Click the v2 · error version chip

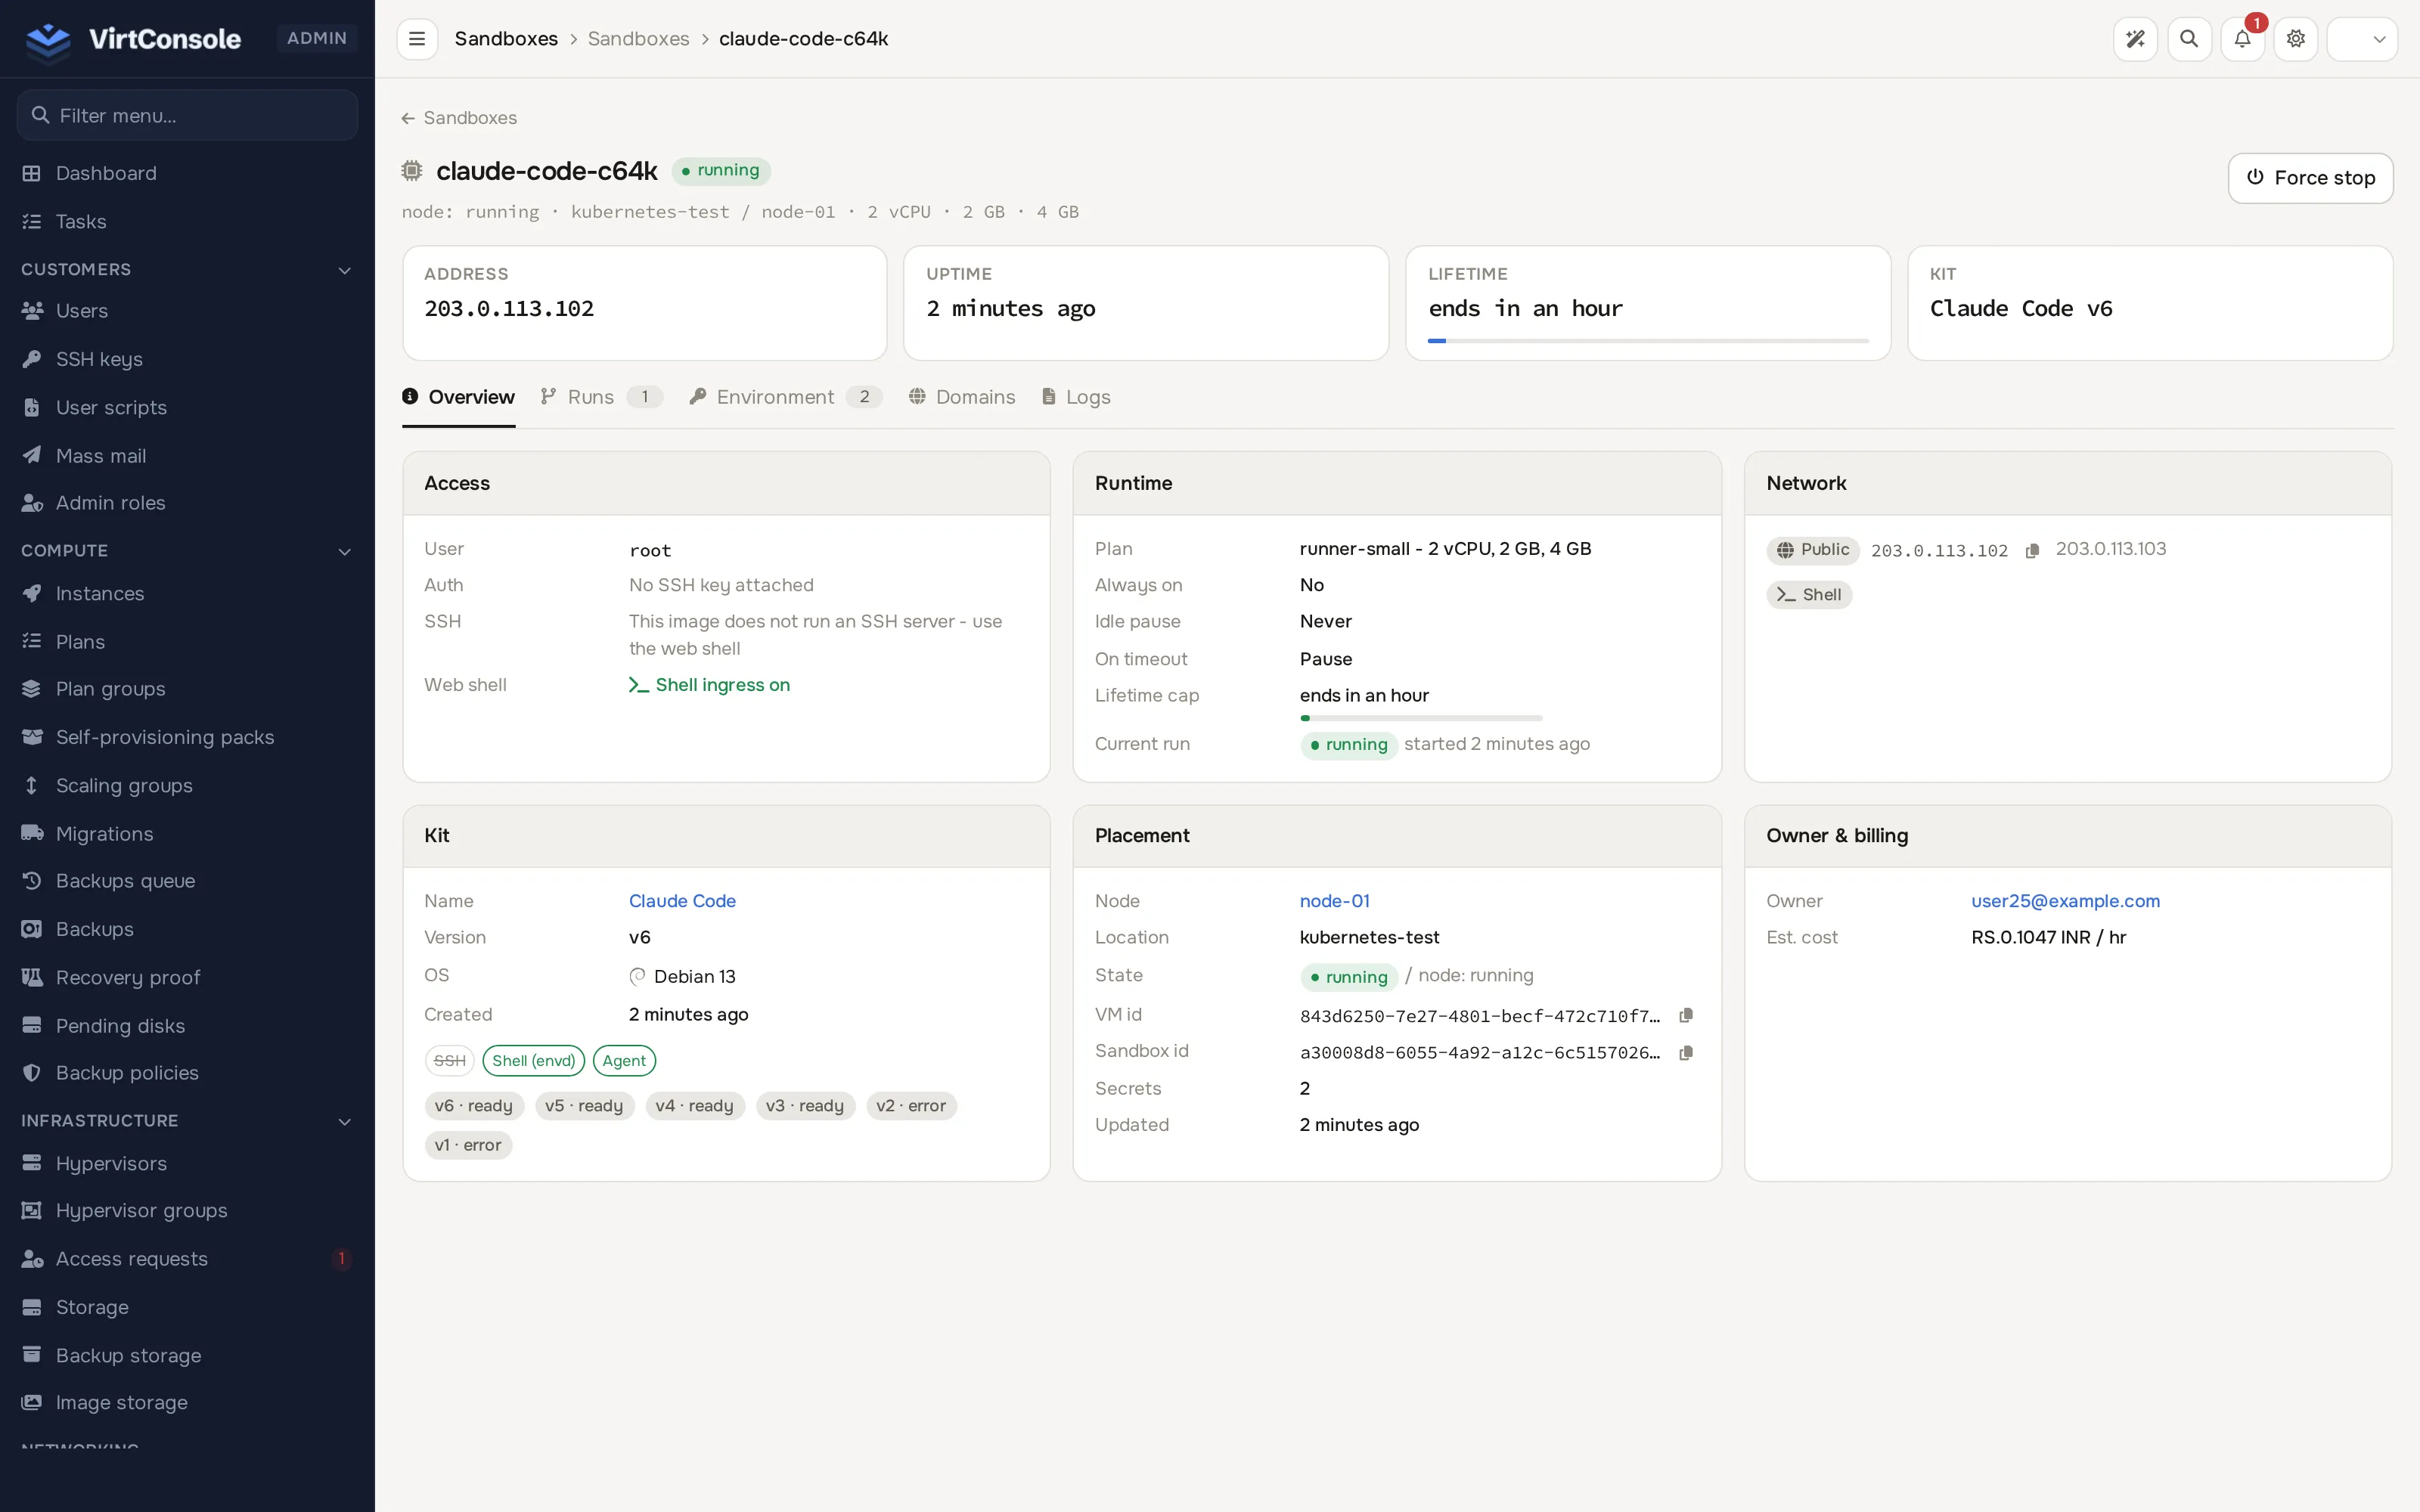pyautogui.click(x=911, y=1106)
